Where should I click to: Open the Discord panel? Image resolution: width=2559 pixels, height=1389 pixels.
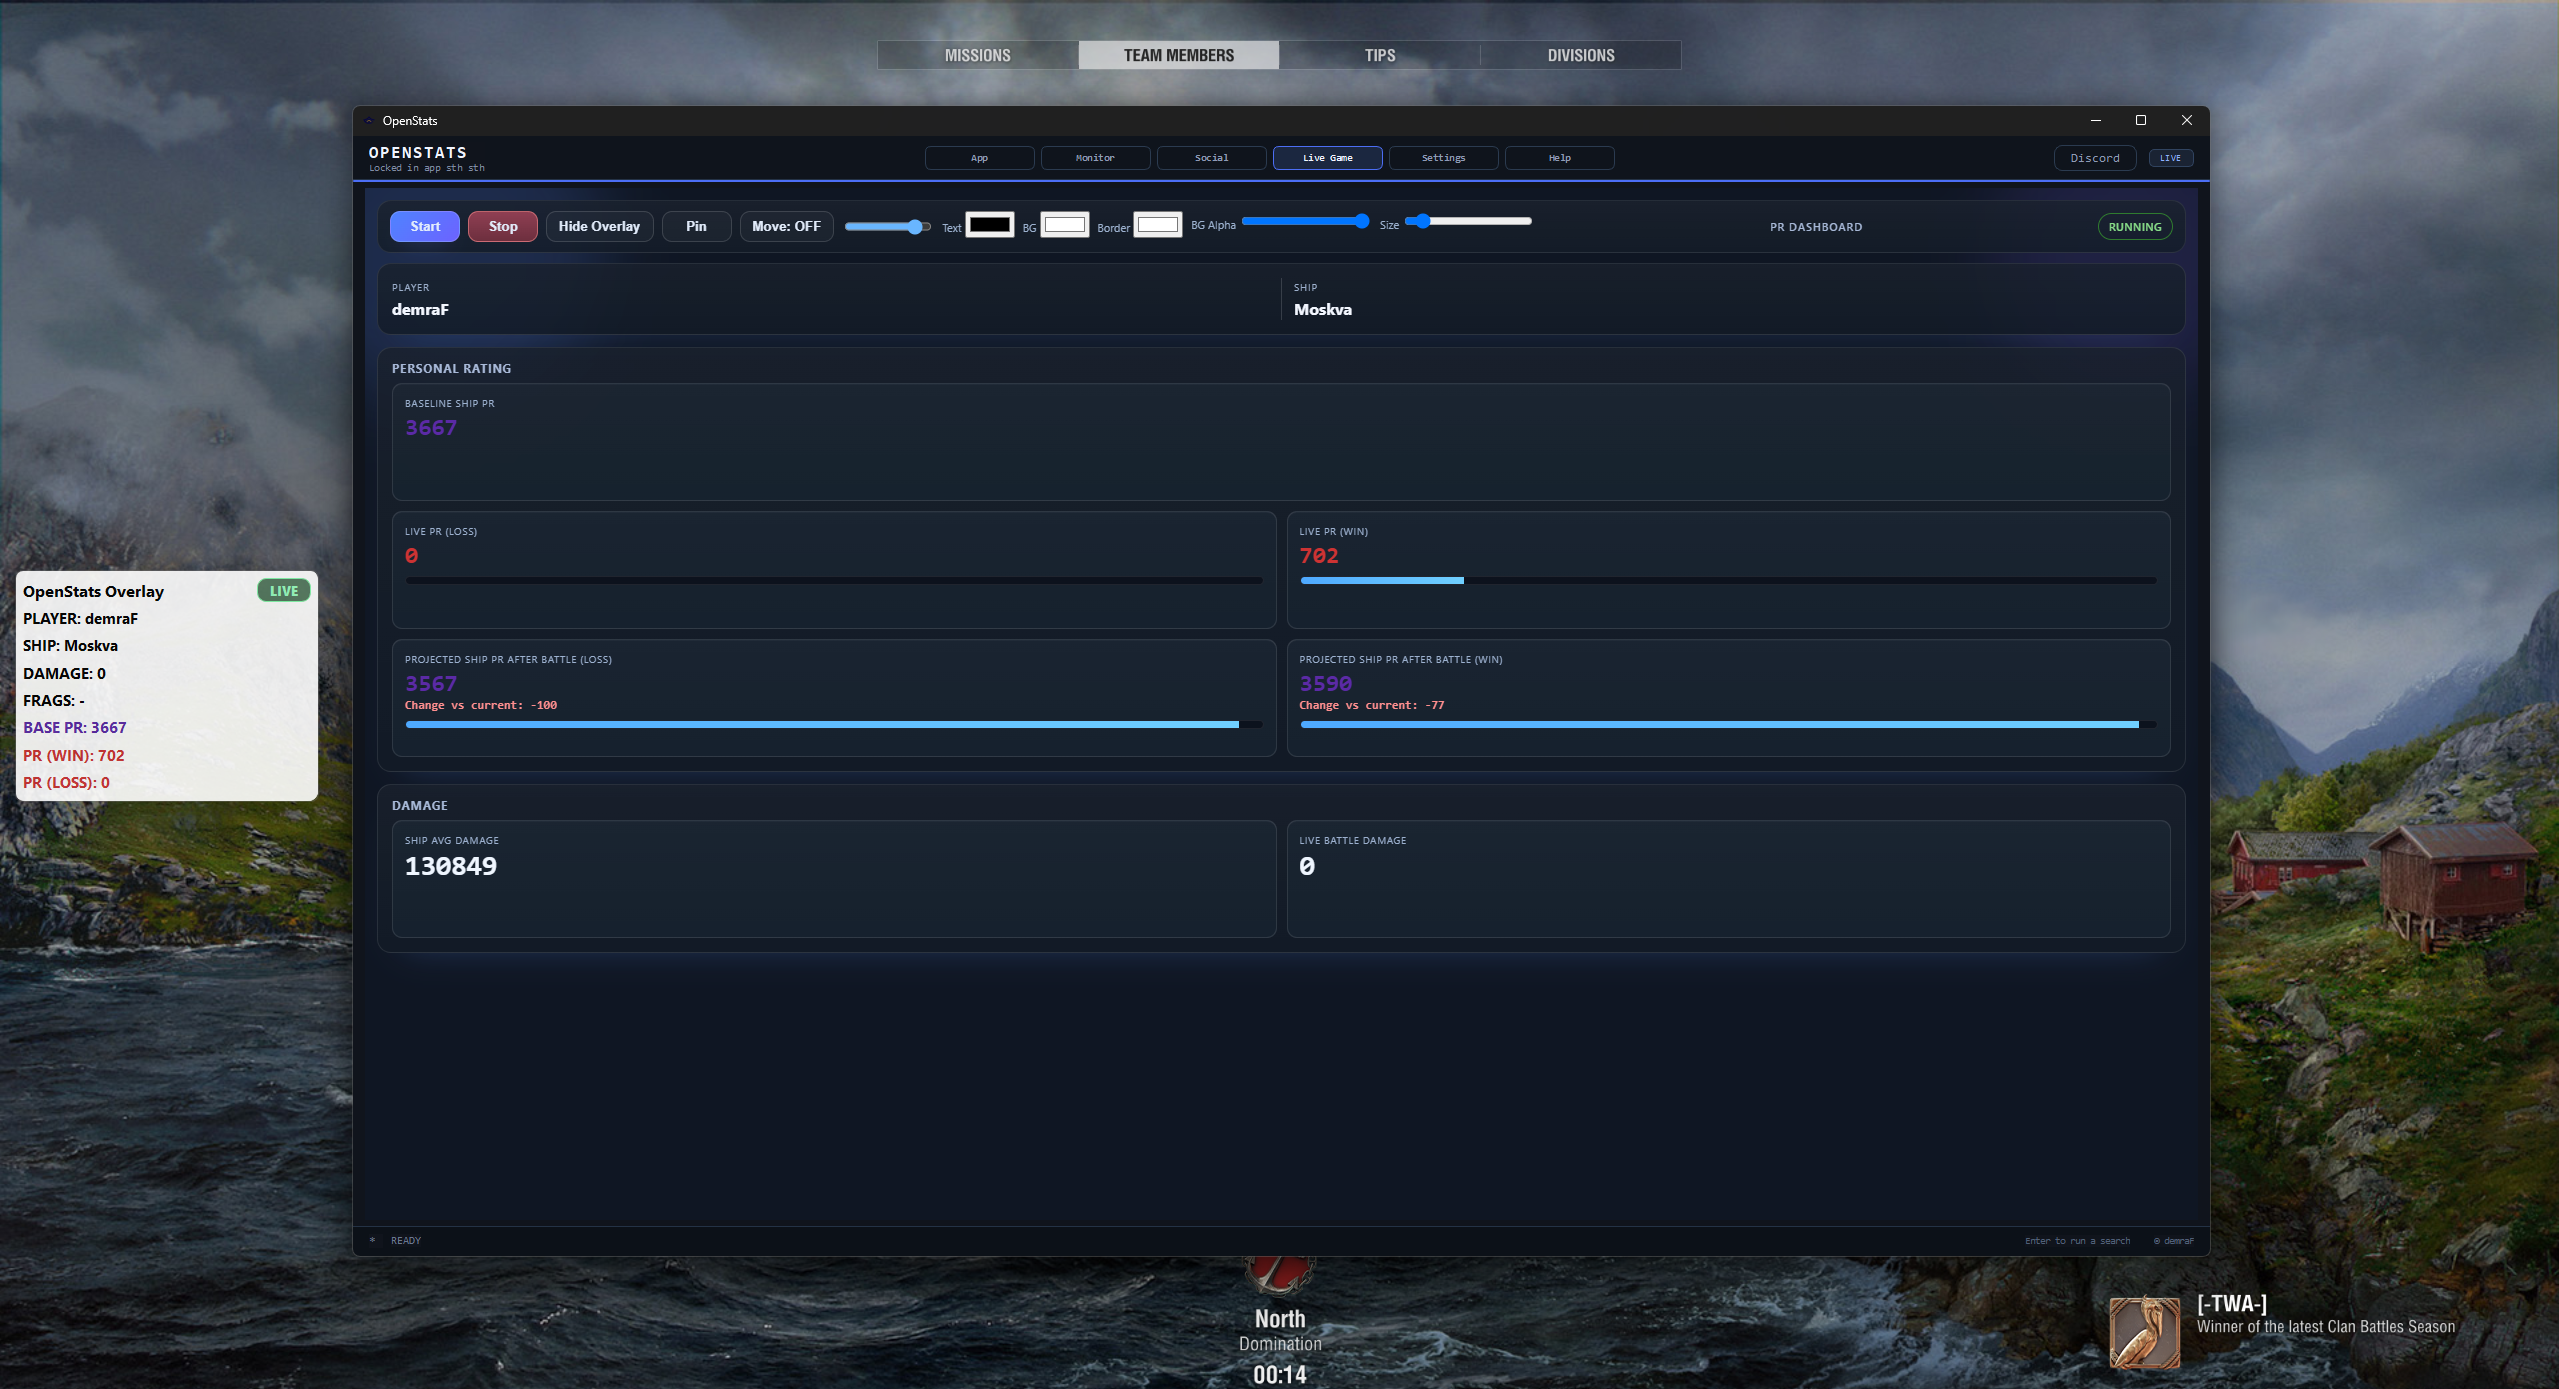click(x=2094, y=157)
